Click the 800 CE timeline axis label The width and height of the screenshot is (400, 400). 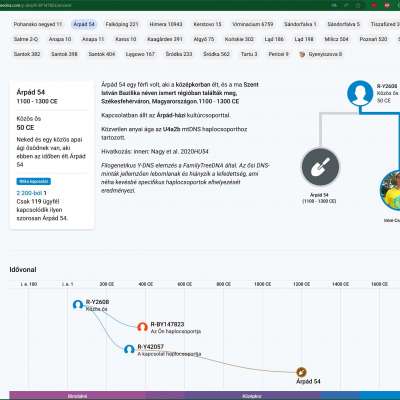click(x=224, y=284)
